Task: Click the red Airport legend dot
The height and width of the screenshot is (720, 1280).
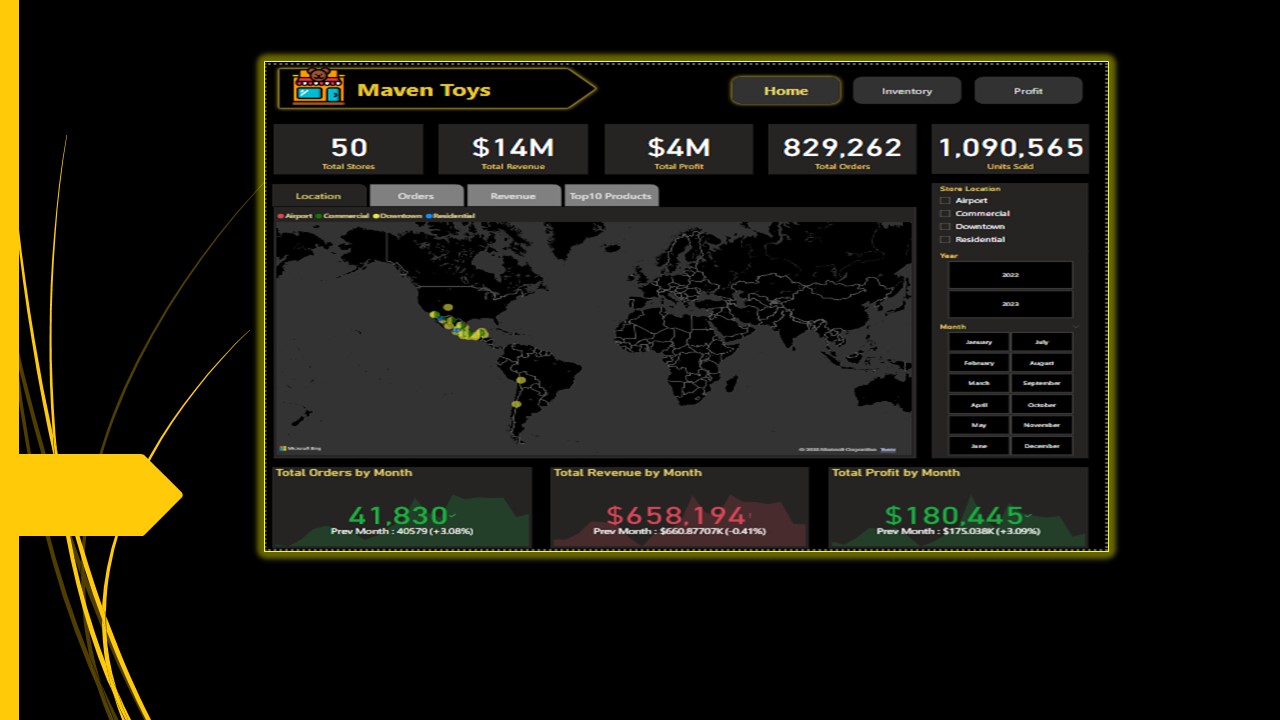Action: tap(281, 216)
